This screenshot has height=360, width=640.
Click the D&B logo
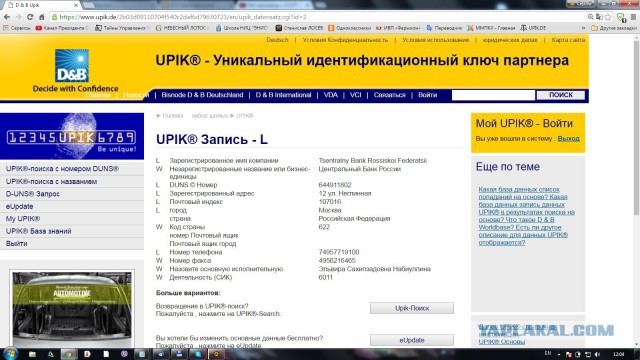click(x=72, y=66)
